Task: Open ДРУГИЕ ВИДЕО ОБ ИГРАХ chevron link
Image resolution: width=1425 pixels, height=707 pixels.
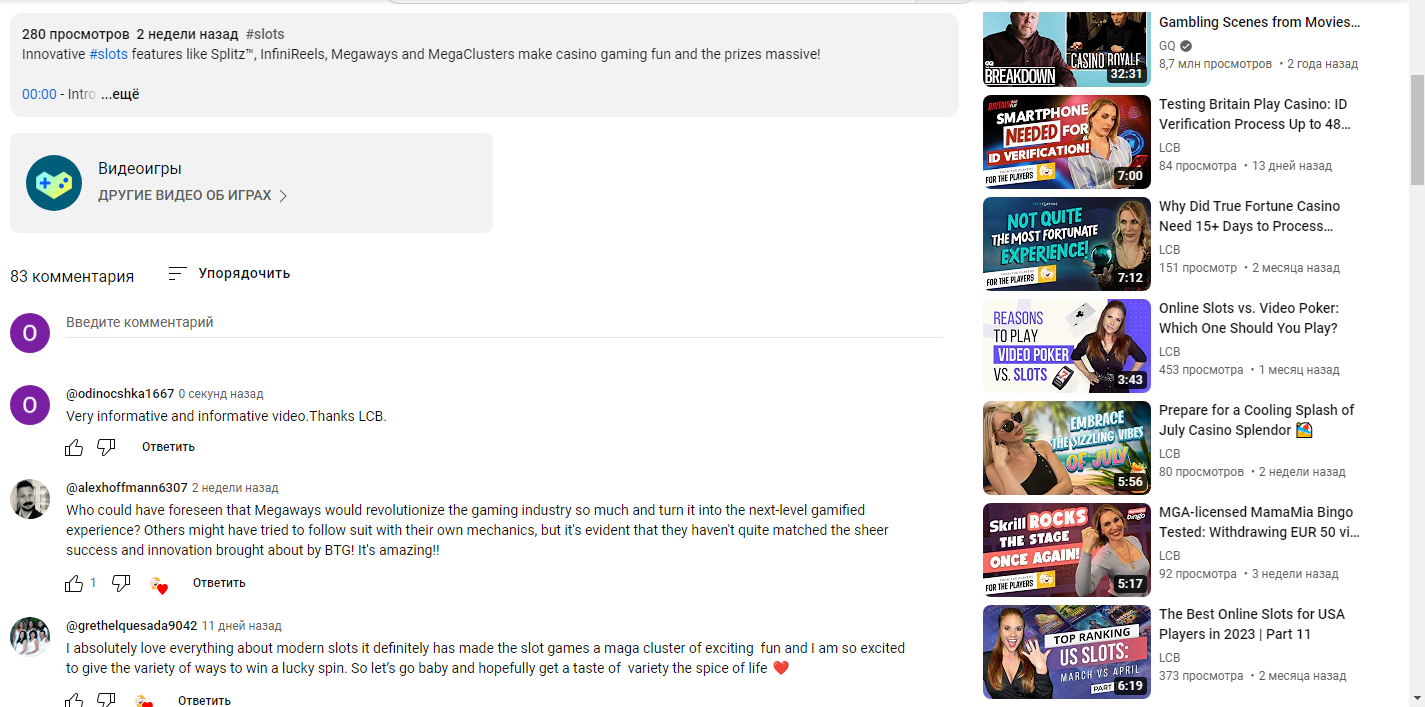Action: [193, 196]
